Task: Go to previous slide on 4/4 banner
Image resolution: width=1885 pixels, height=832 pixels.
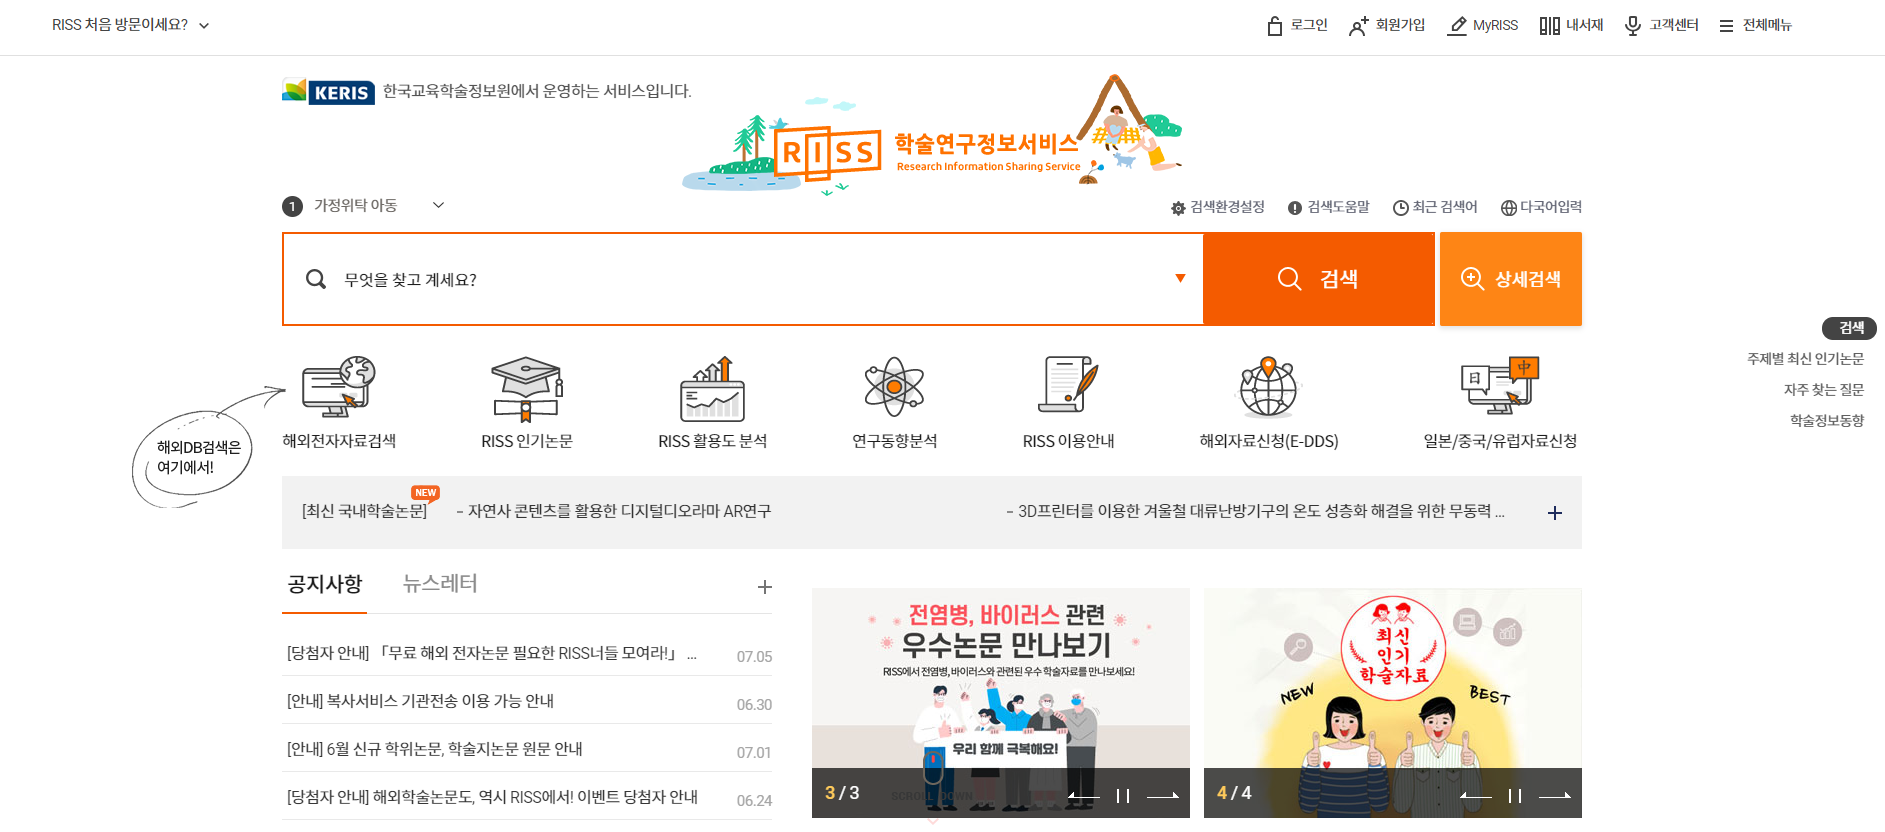Action: click(x=1477, y=796)
